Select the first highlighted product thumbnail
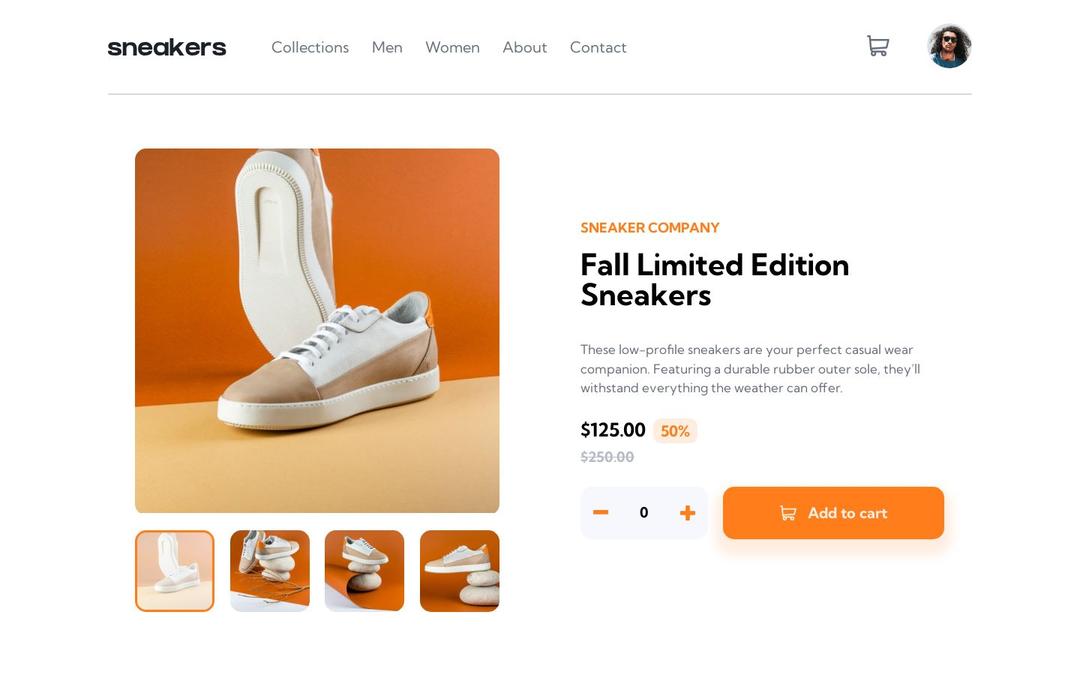 pyautogui.click(x=175, y=571)
